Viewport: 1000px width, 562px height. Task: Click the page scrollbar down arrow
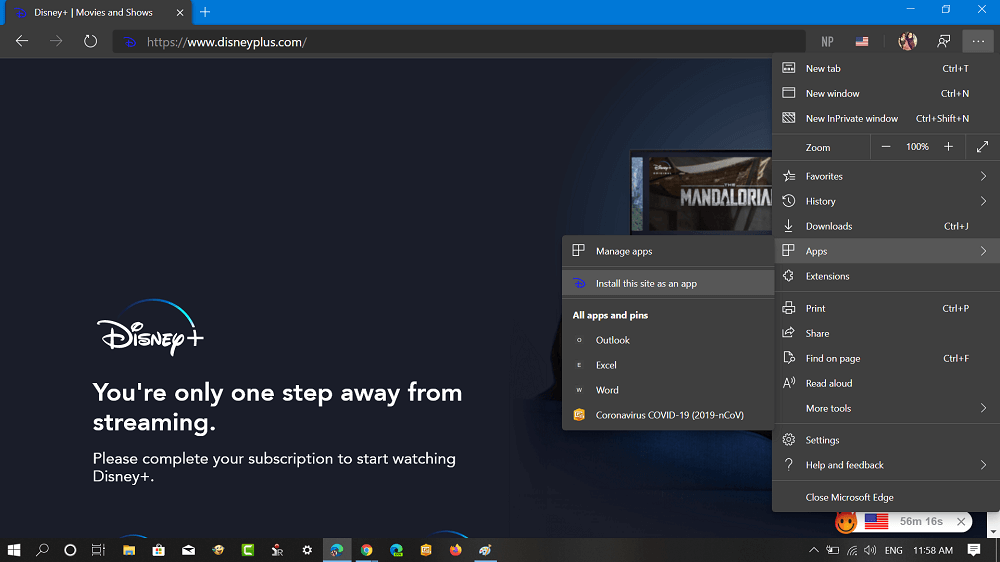pos(994,531)
